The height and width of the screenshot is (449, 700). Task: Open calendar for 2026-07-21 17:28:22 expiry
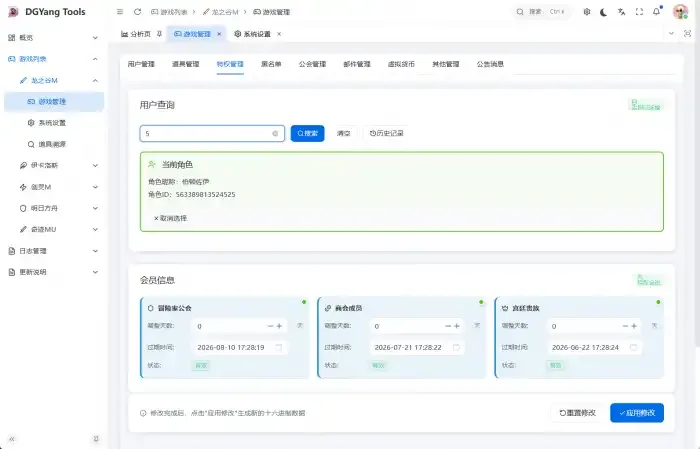[x=456, y=347]
